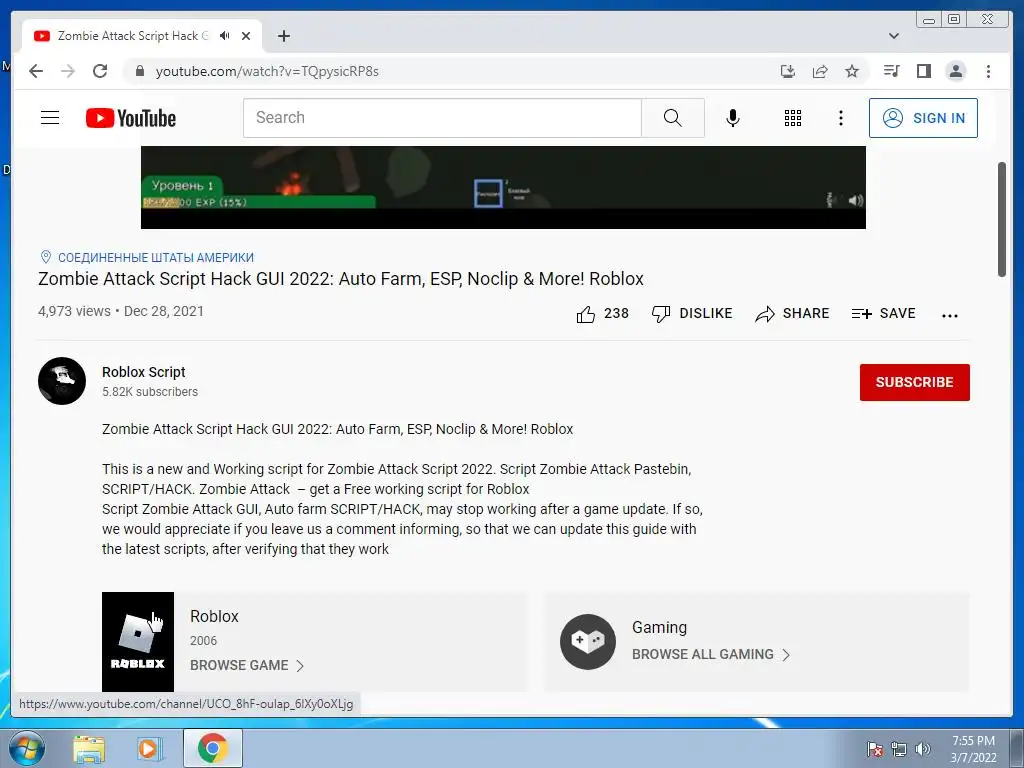The width and height of the screenshot is (1024, 768).
Task: Open the Gaming category title
Action: point(660,627)
